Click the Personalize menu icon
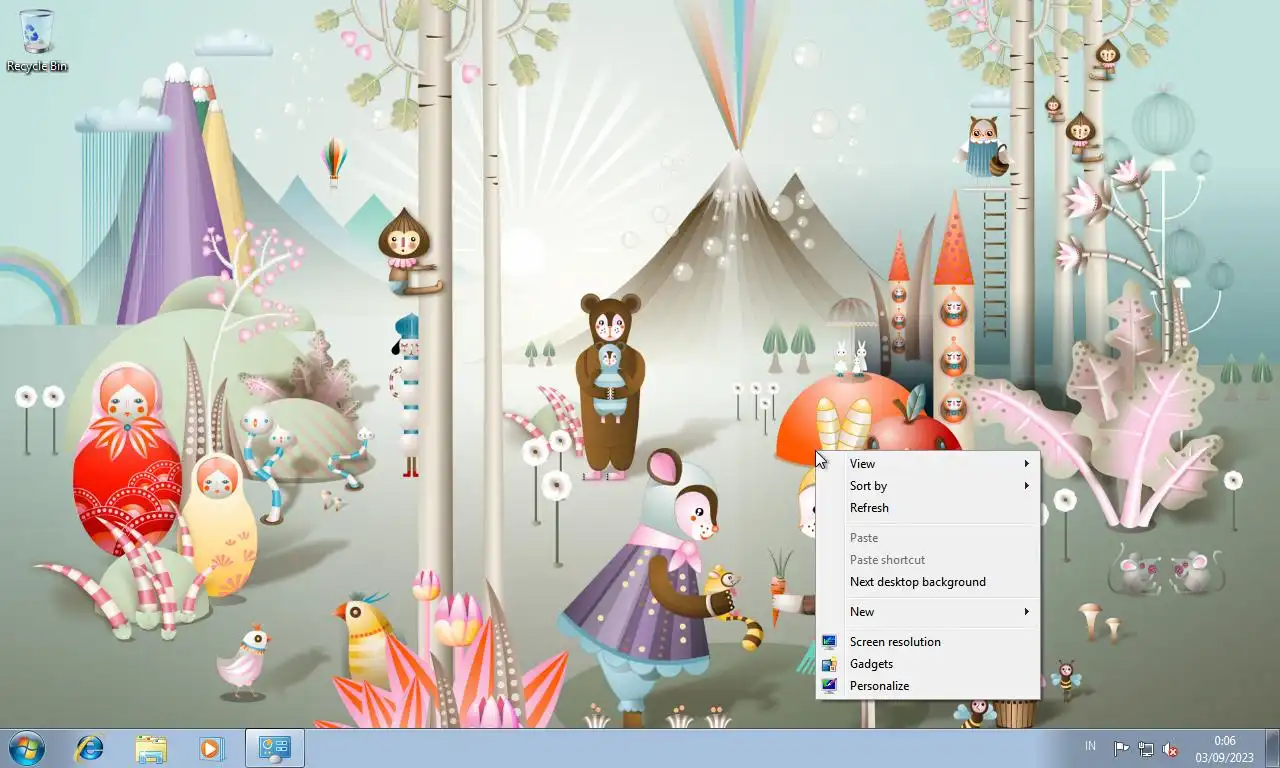Image resolution: width=1280 pixels, height=768 pixels. pos(829,686)
